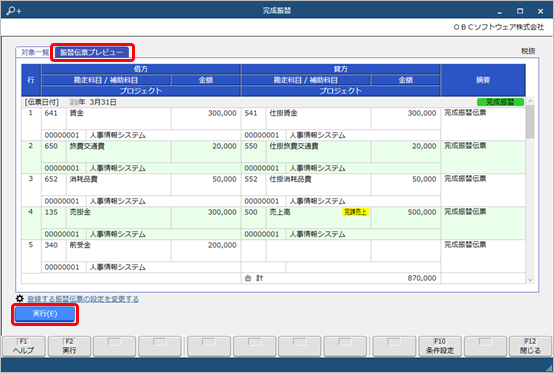Click the F2 実行 function button
Screen dimensions: 554x373
coord(69,346)
